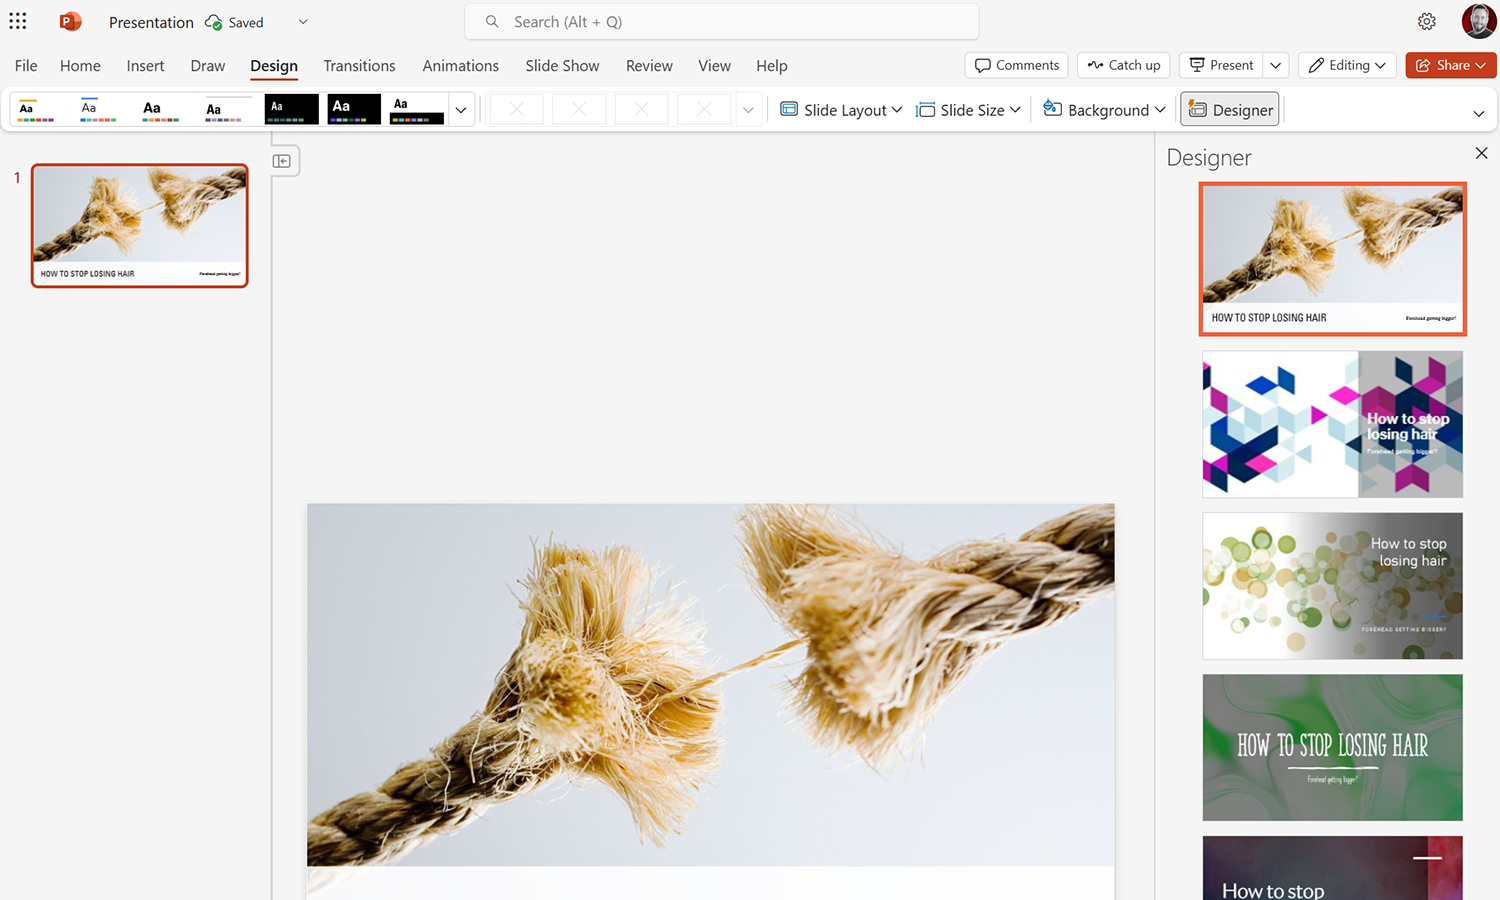Open the Animations tab

[x=460, y=66]
